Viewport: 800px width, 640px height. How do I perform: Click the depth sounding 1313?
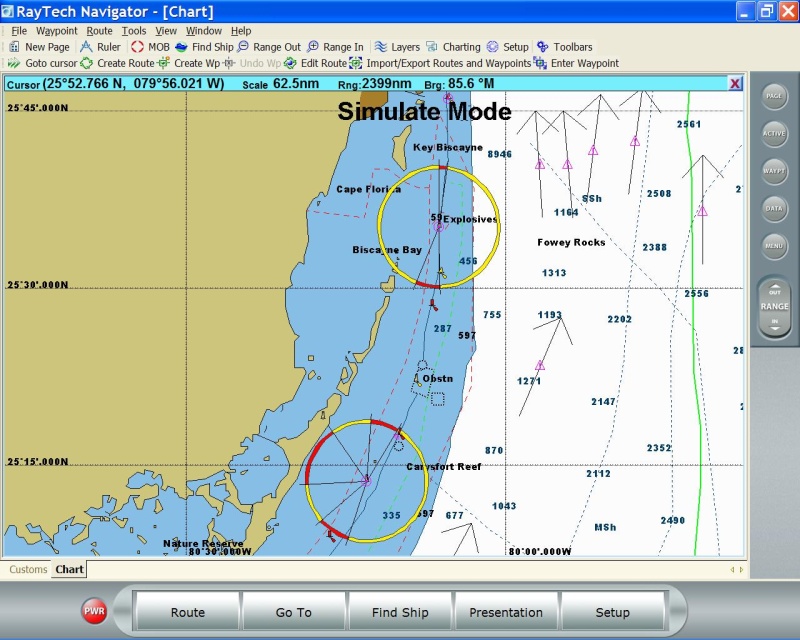554,273
